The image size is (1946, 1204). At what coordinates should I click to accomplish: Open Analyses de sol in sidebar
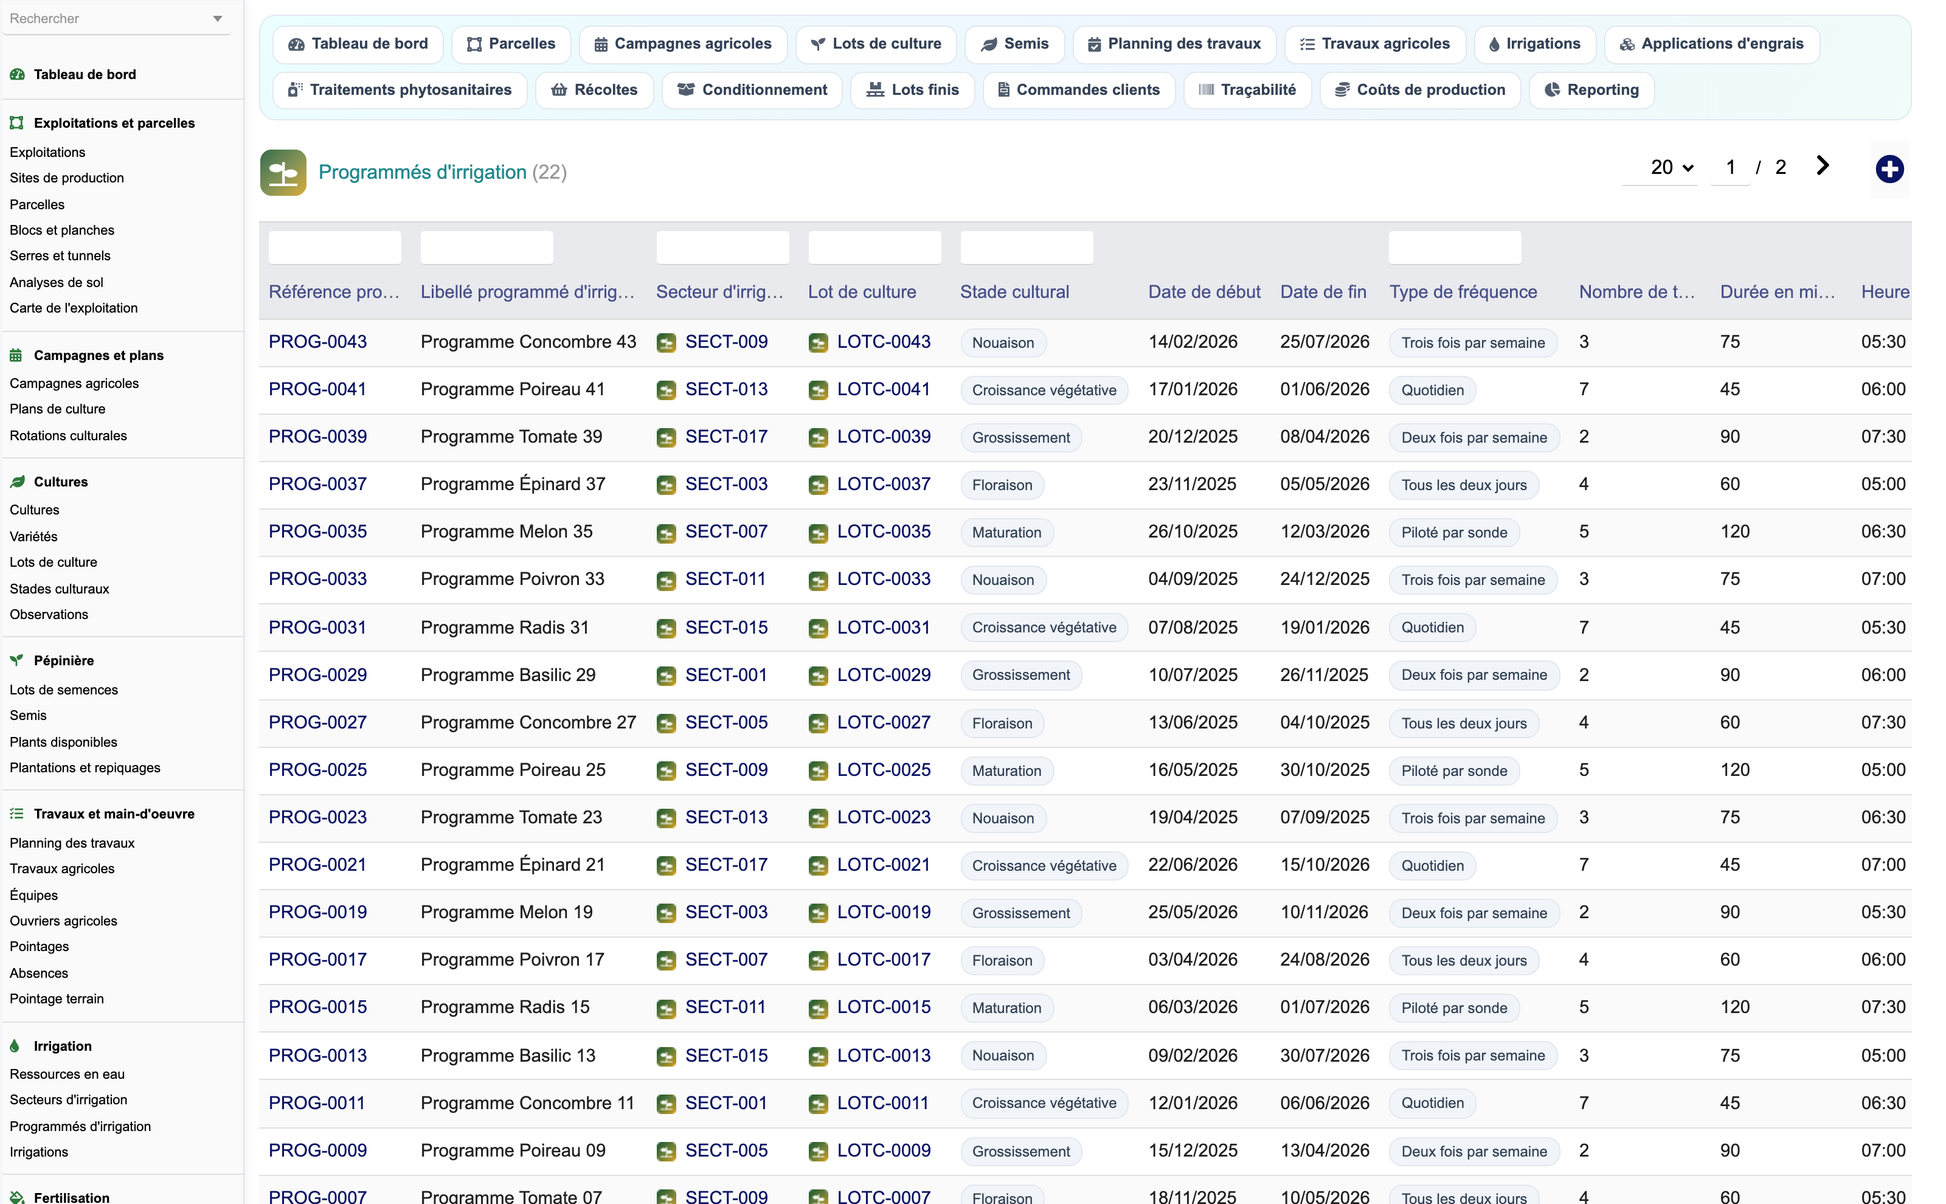(57, 282)
